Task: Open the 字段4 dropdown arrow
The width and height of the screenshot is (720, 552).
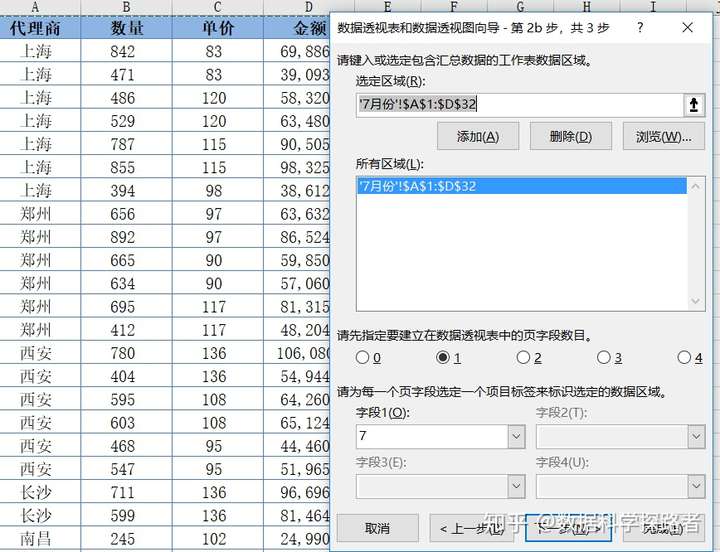Action: (696, 486)
